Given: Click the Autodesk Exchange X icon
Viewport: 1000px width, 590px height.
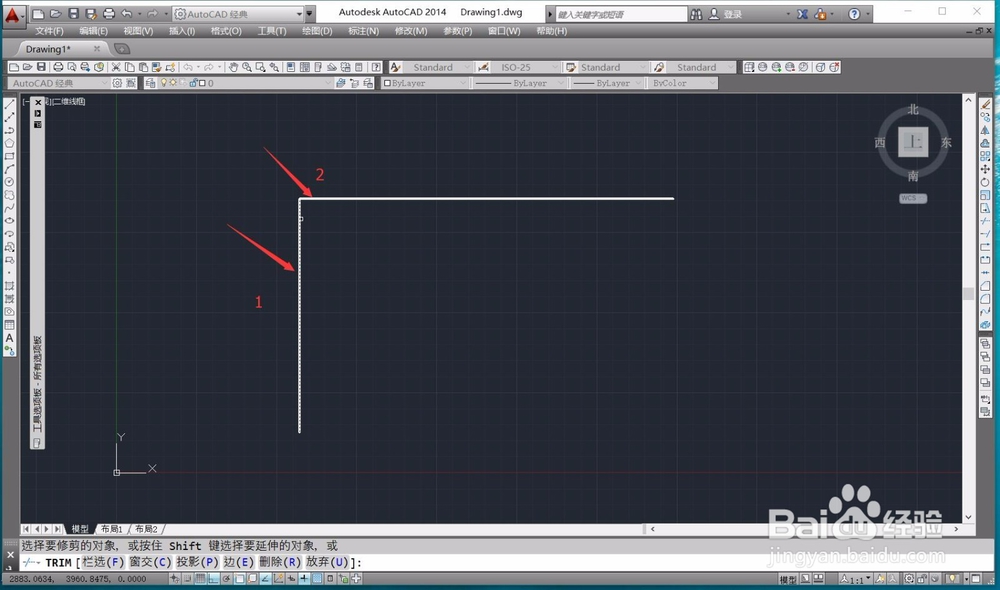Looking at the screenshot, I should point(802,14).
